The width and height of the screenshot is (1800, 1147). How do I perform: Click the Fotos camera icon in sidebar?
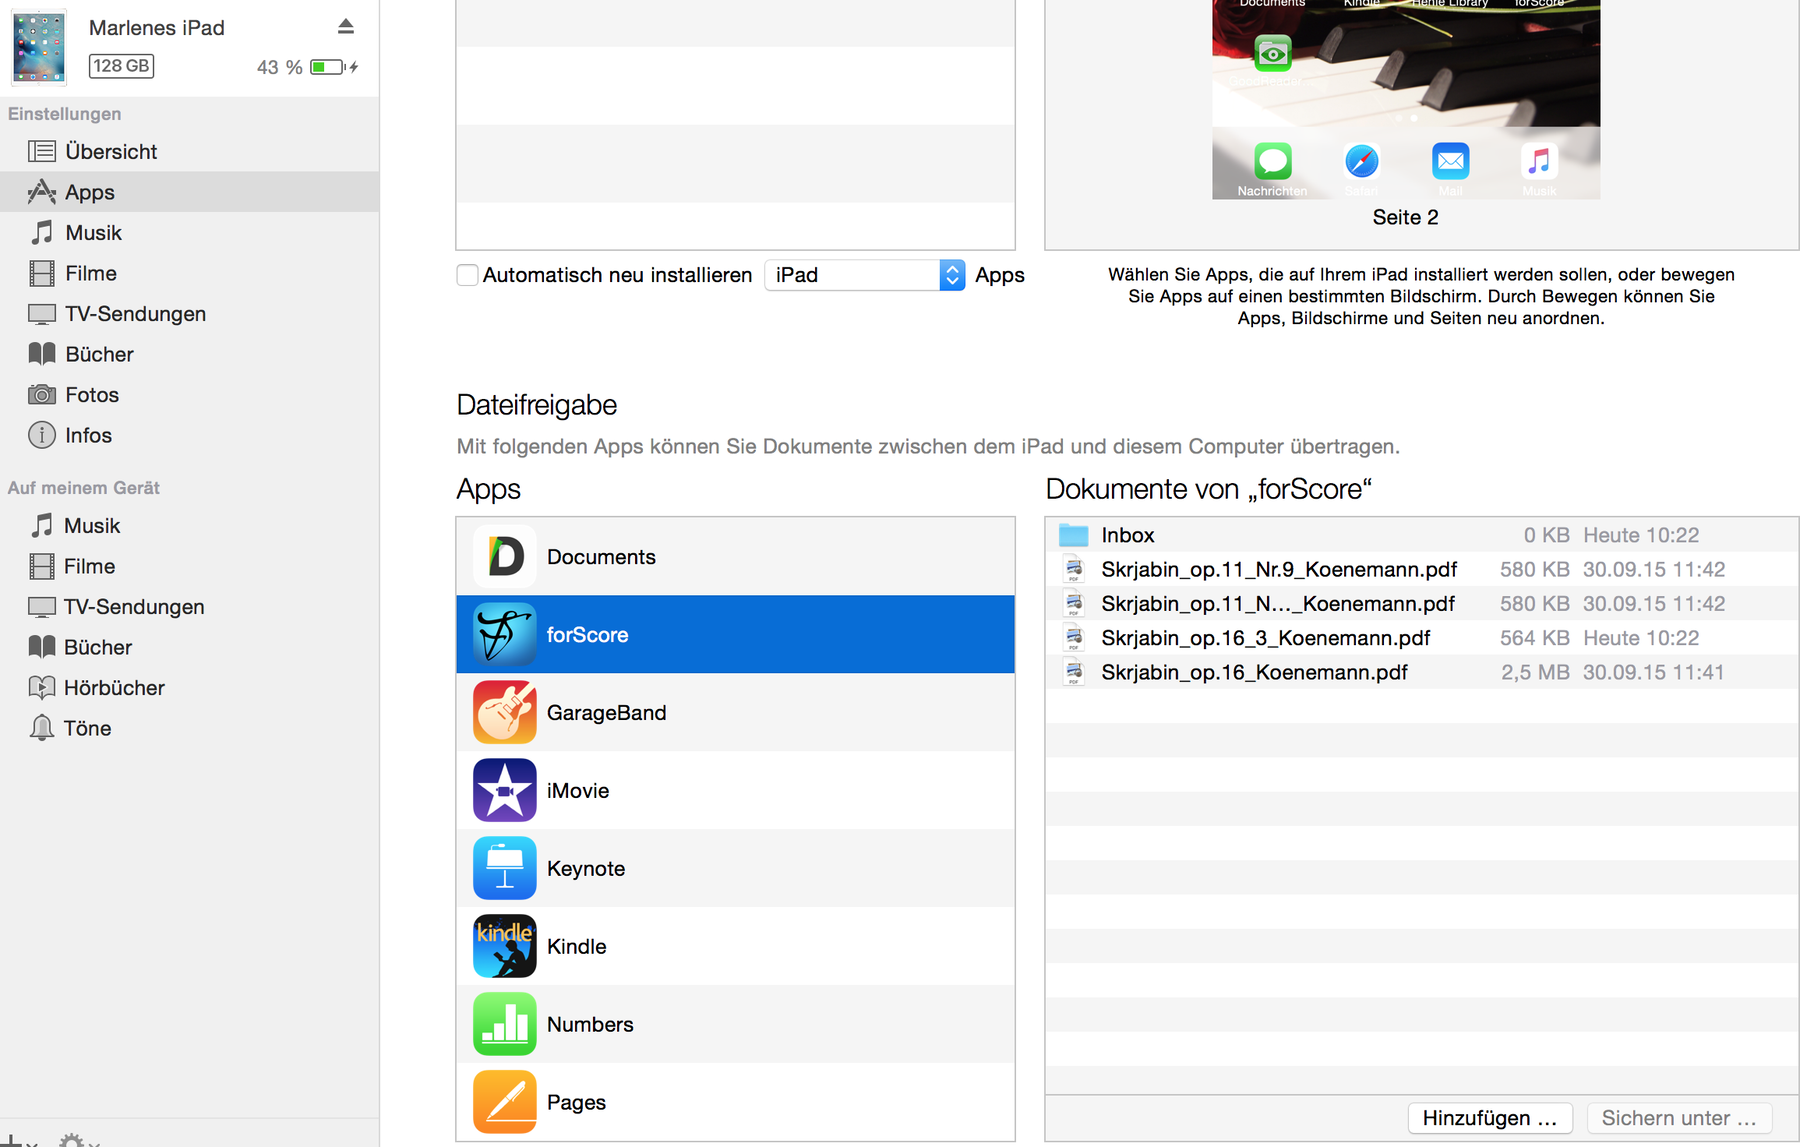(42, 395)
